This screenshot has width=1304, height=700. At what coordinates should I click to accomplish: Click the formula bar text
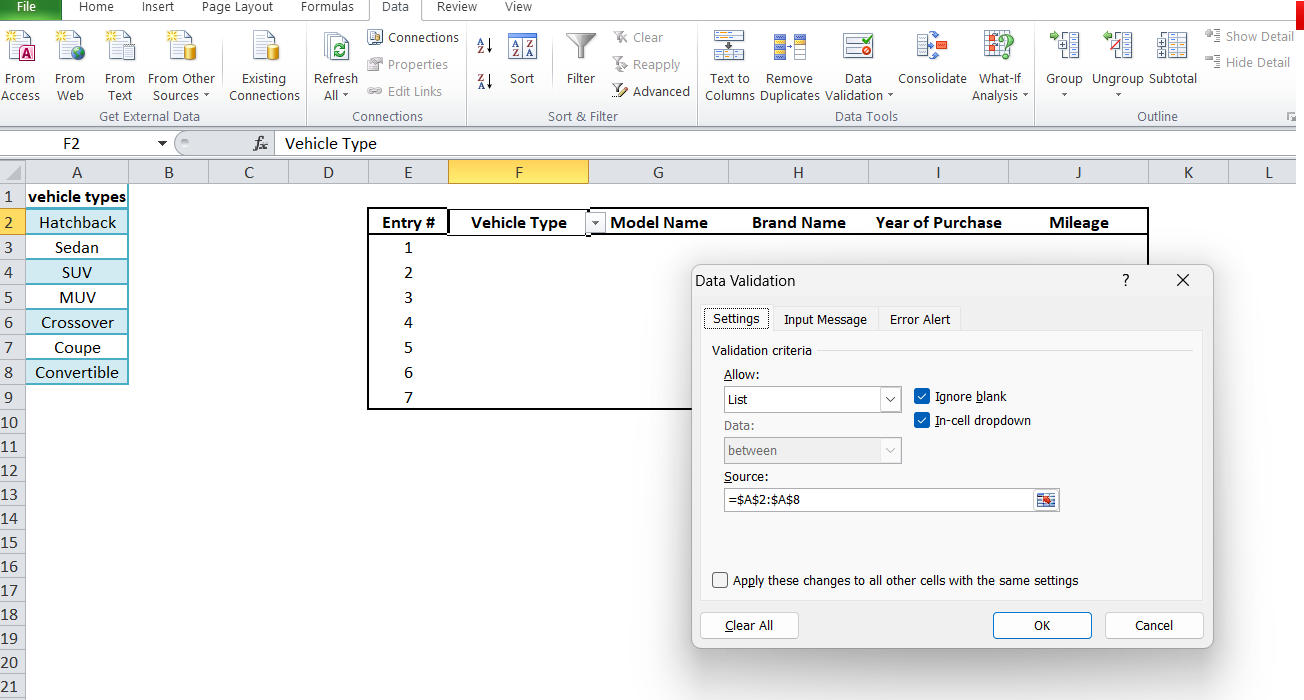(x=330, y=143)
